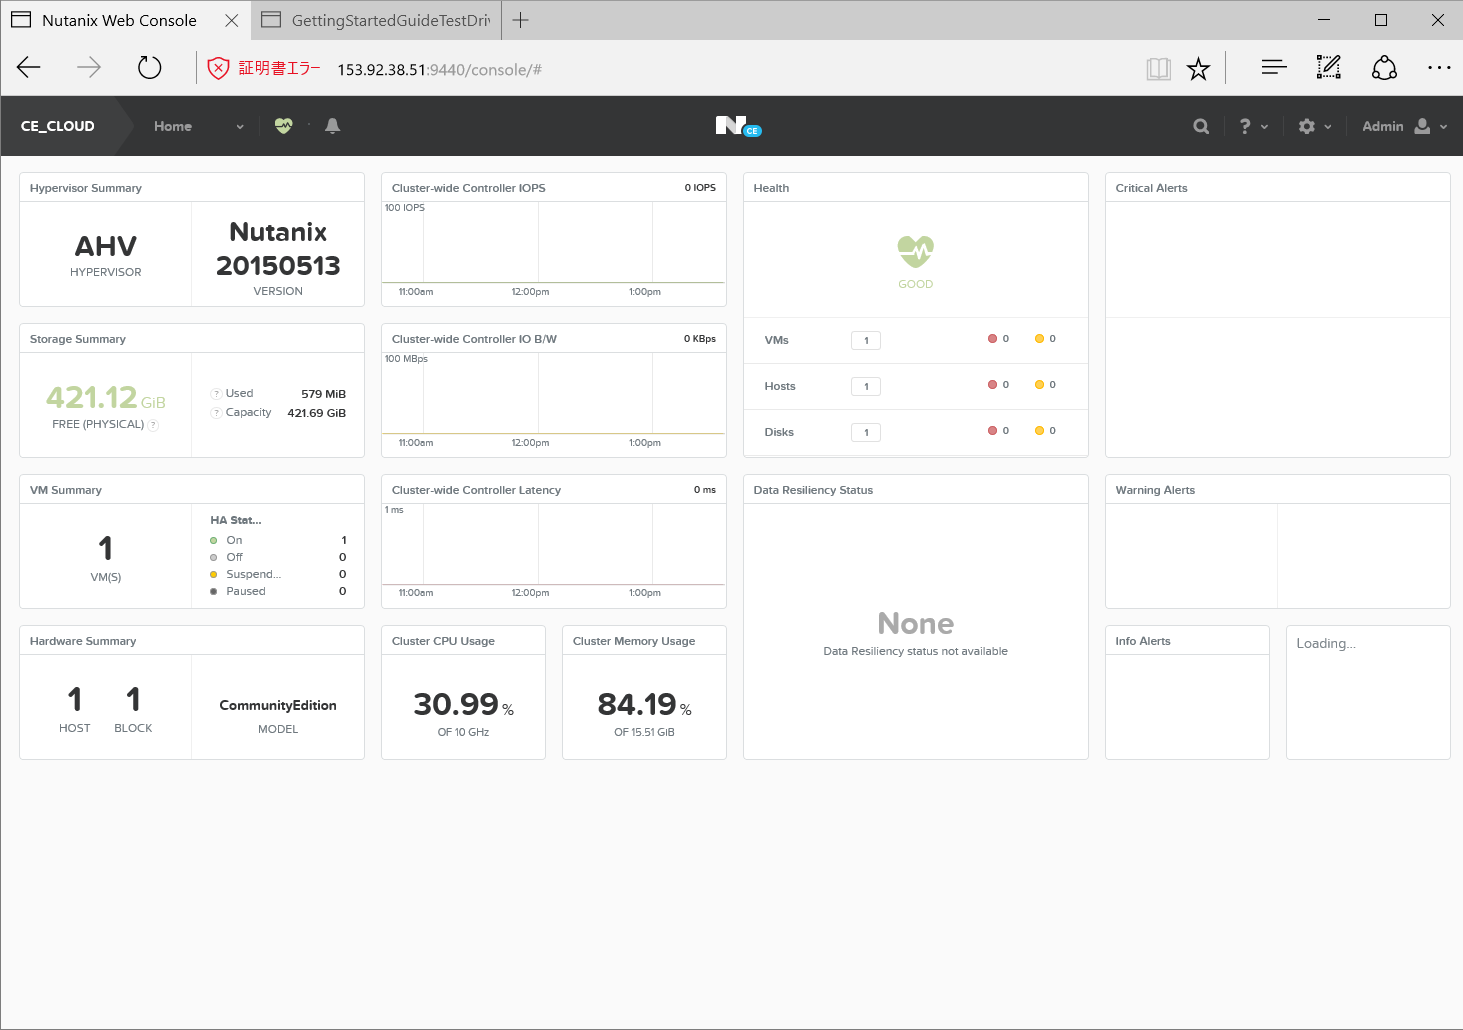The width and height of the screenshot is (1463, 1030).
Task: Click the 1 VM(S) count
Action: point(106,548)
